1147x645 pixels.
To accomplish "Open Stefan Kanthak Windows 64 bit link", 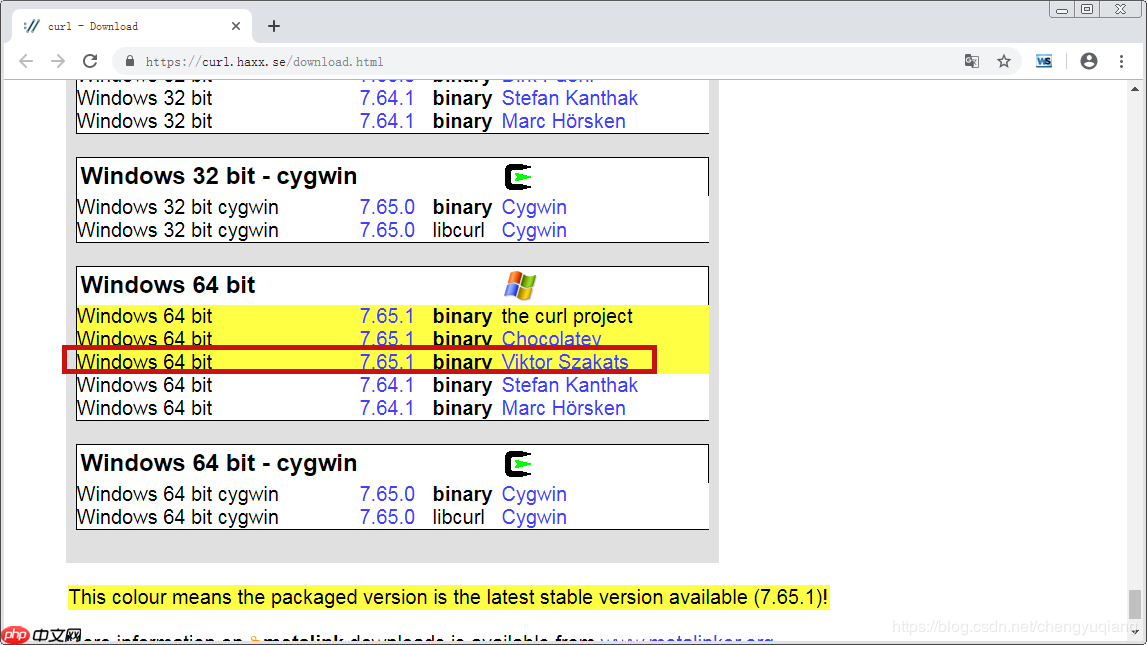I will (x=570, y=385).
